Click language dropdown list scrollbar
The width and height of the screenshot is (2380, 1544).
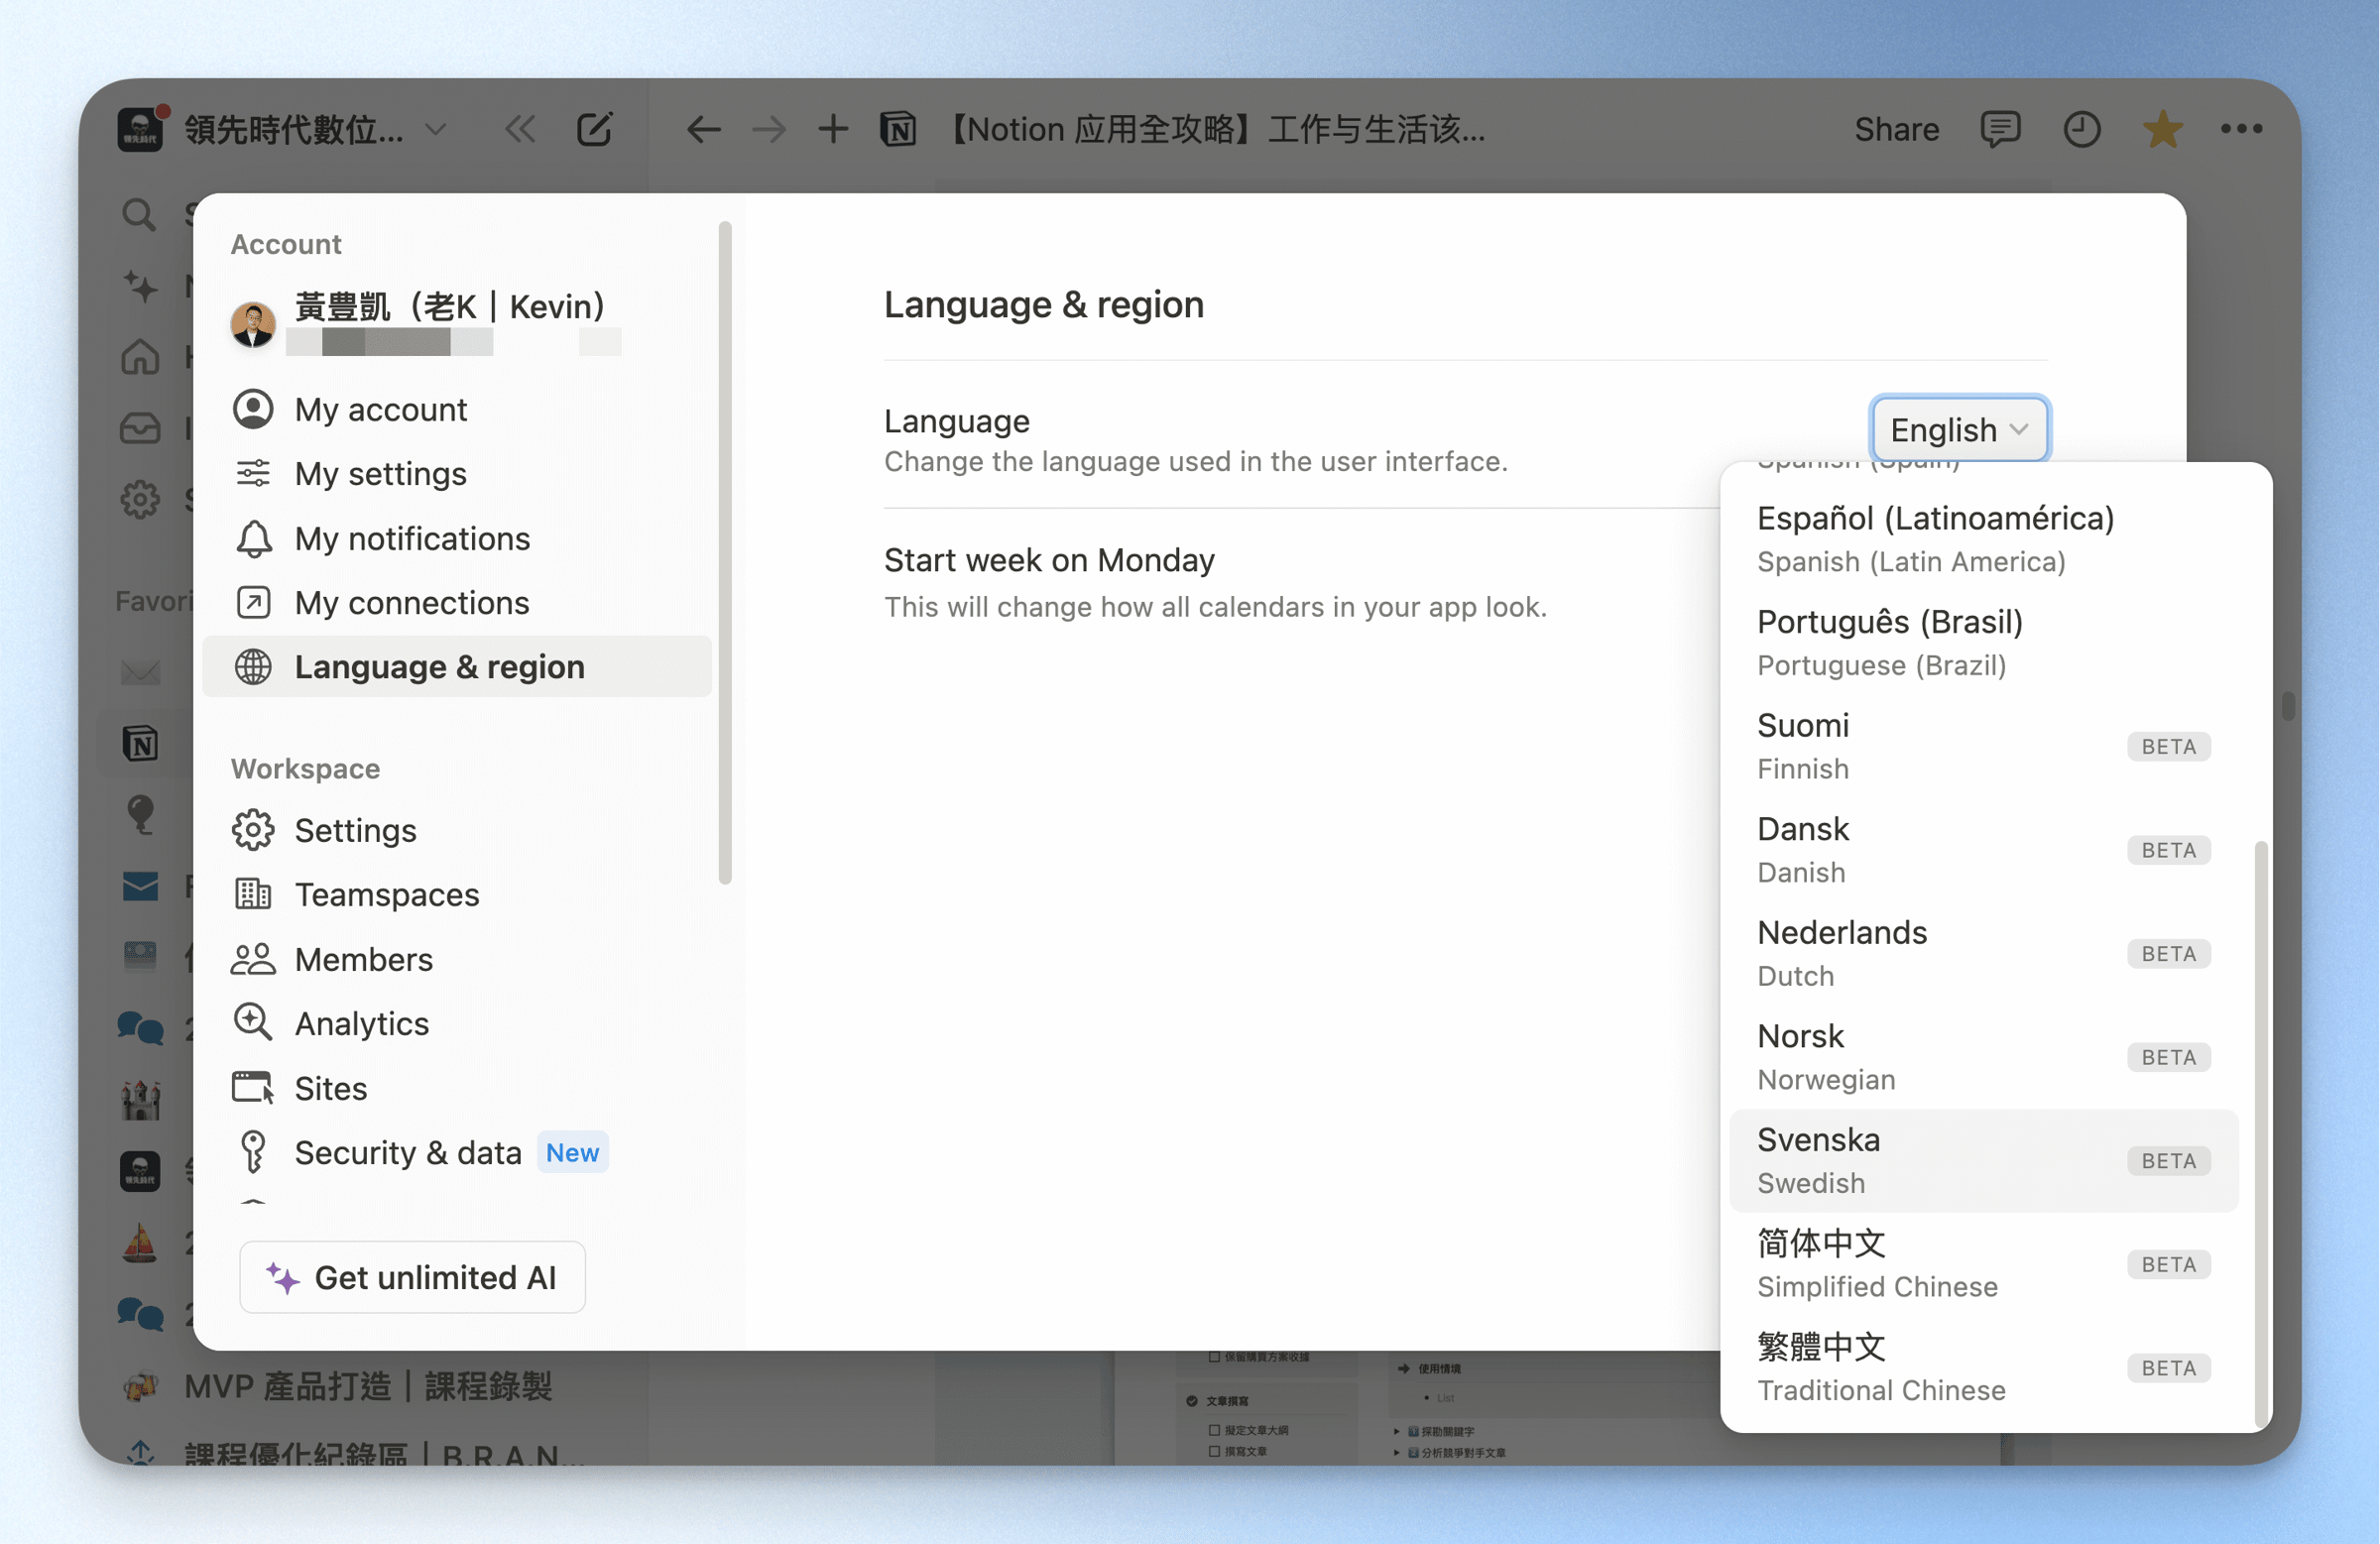coord(2260,1133)
